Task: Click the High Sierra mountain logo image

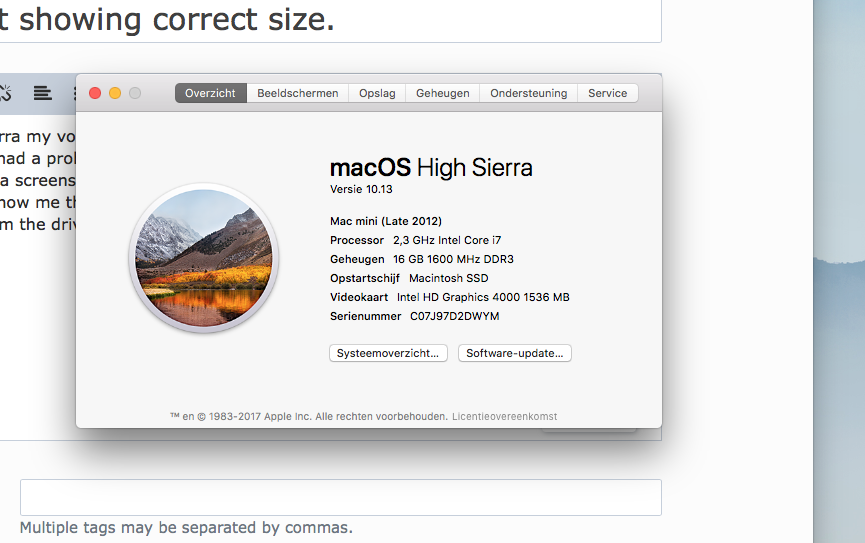Action: 204,258
